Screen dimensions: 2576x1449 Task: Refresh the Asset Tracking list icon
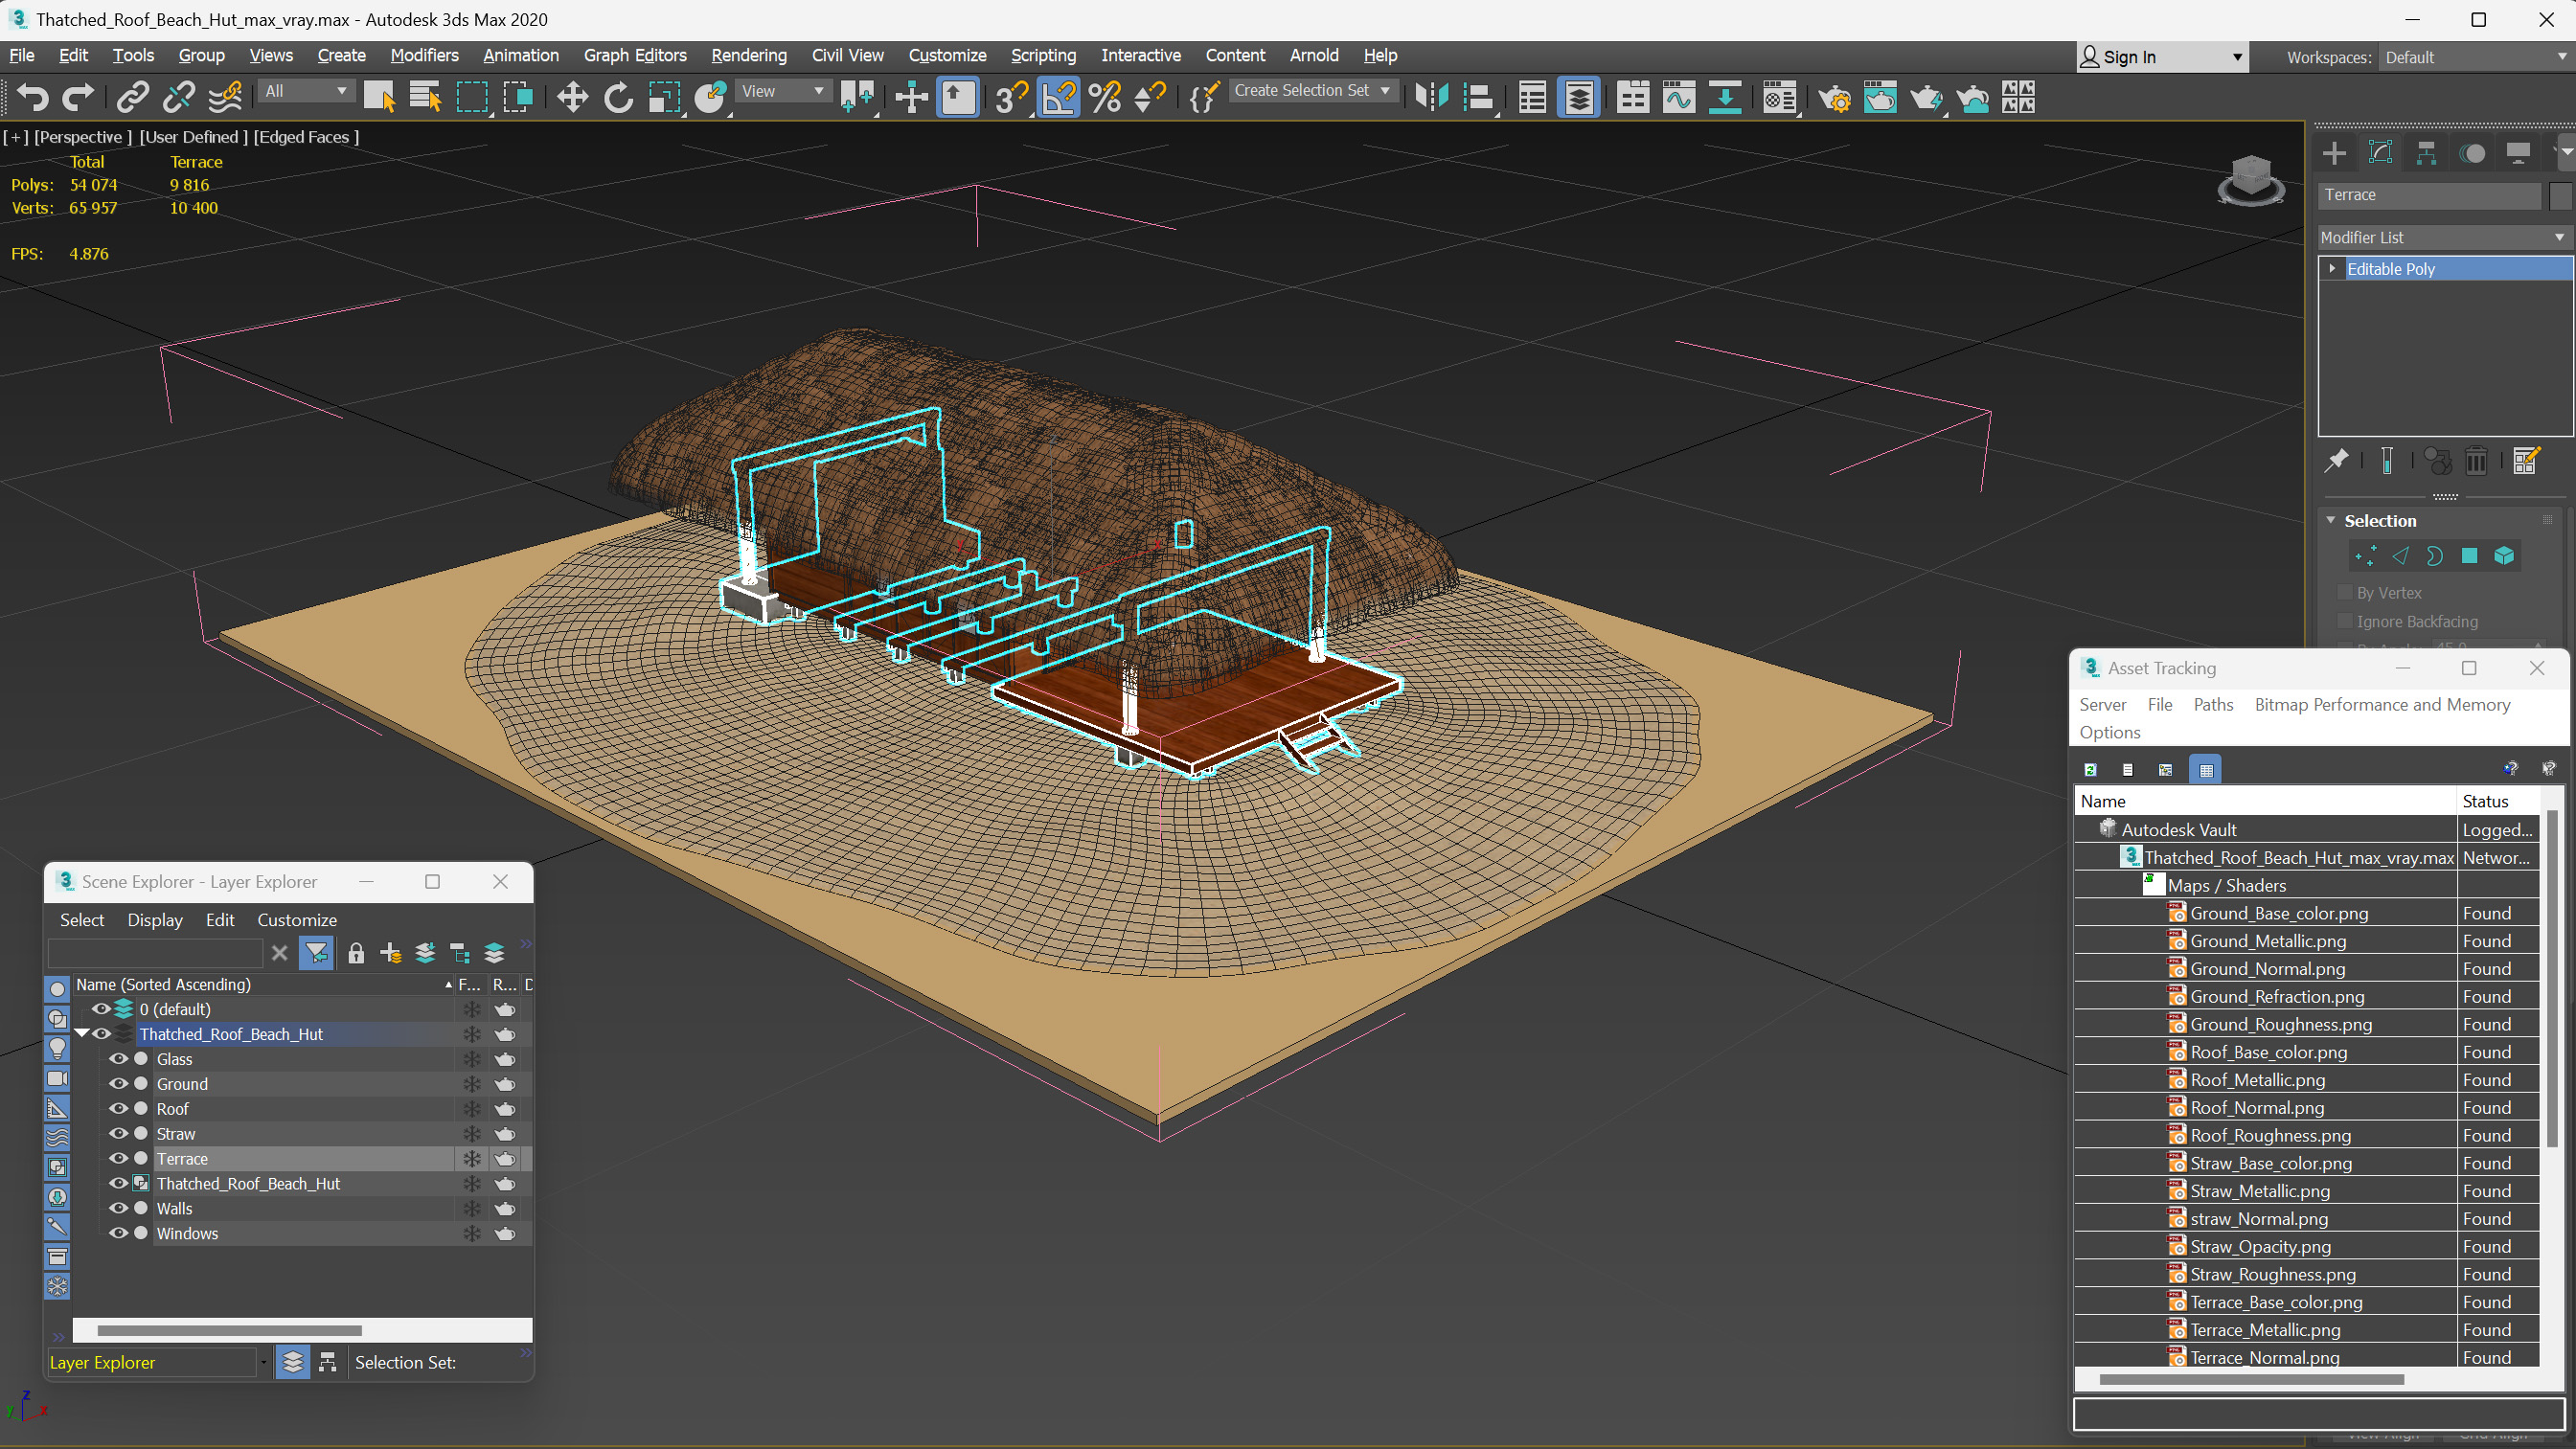[2090, 769]
